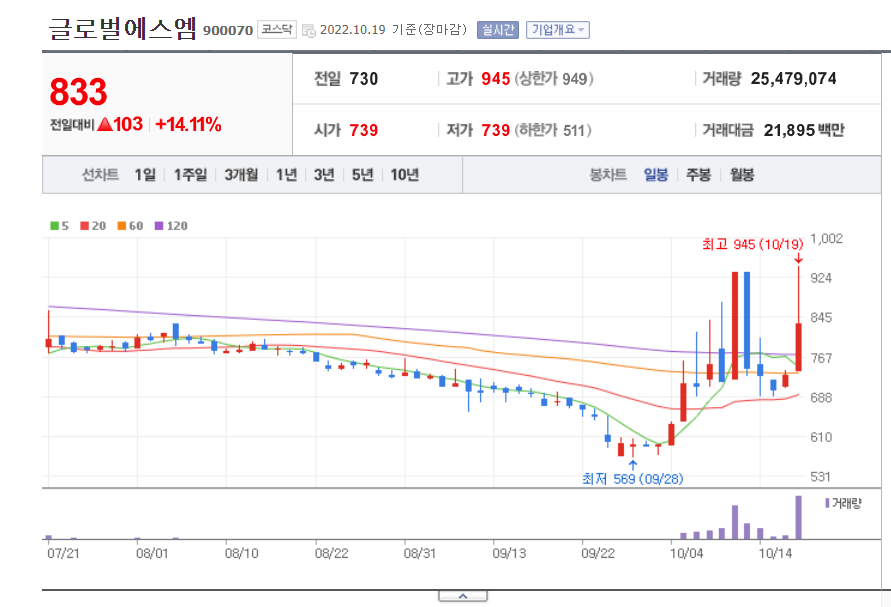Select the 1일 line chart tab

[145, 174]
